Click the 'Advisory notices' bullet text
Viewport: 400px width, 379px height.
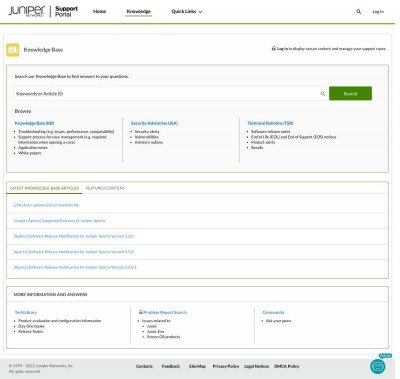point(149,142)
